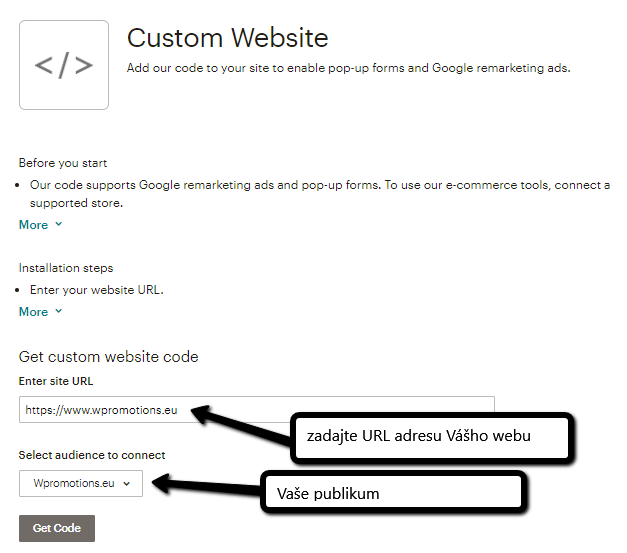
Task: Click the Get Code button
Action: click(x=57, y=528)
